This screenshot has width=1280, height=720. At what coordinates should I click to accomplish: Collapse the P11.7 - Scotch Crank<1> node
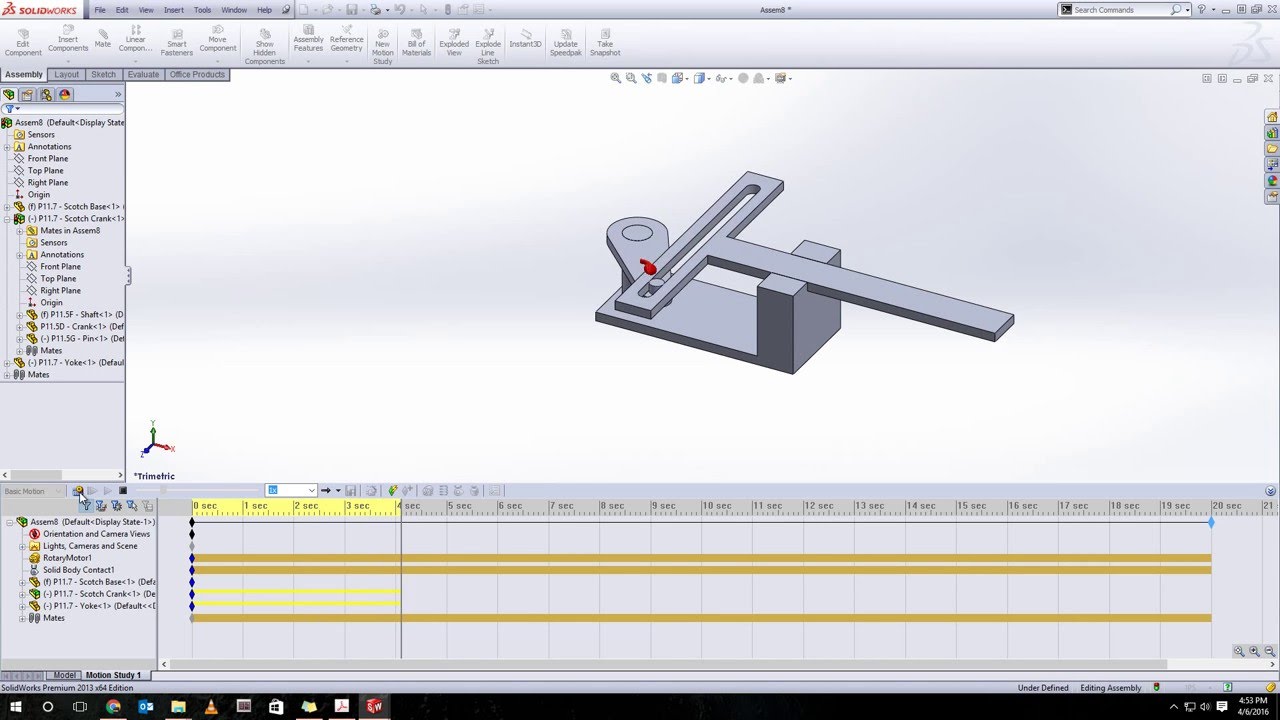pos(7,219)
